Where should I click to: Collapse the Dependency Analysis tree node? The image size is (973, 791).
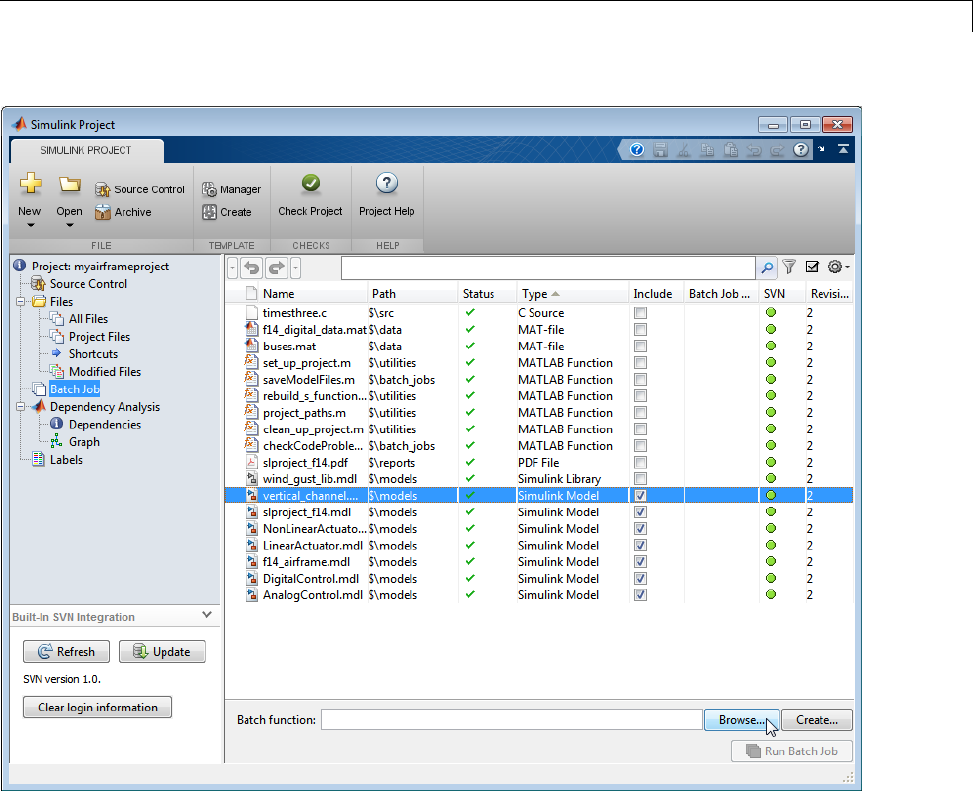point(20,407)
